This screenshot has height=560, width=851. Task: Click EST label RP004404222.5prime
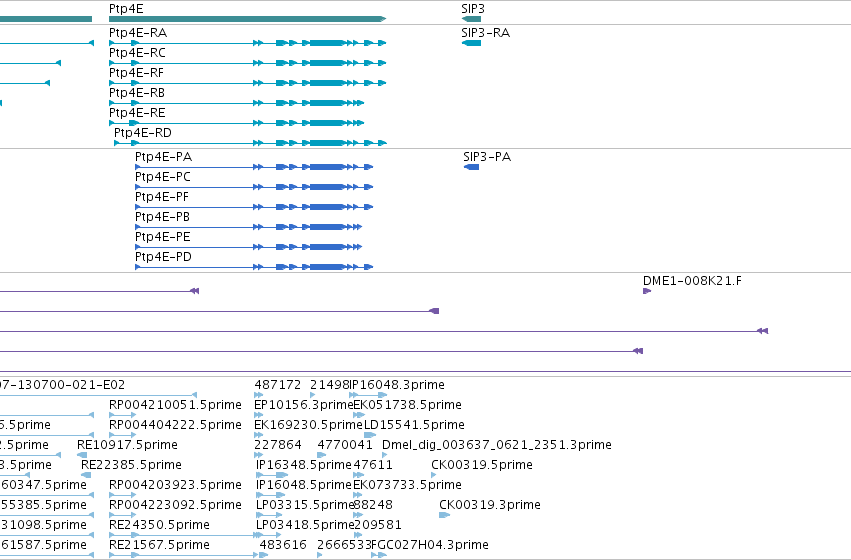point(175,425)
